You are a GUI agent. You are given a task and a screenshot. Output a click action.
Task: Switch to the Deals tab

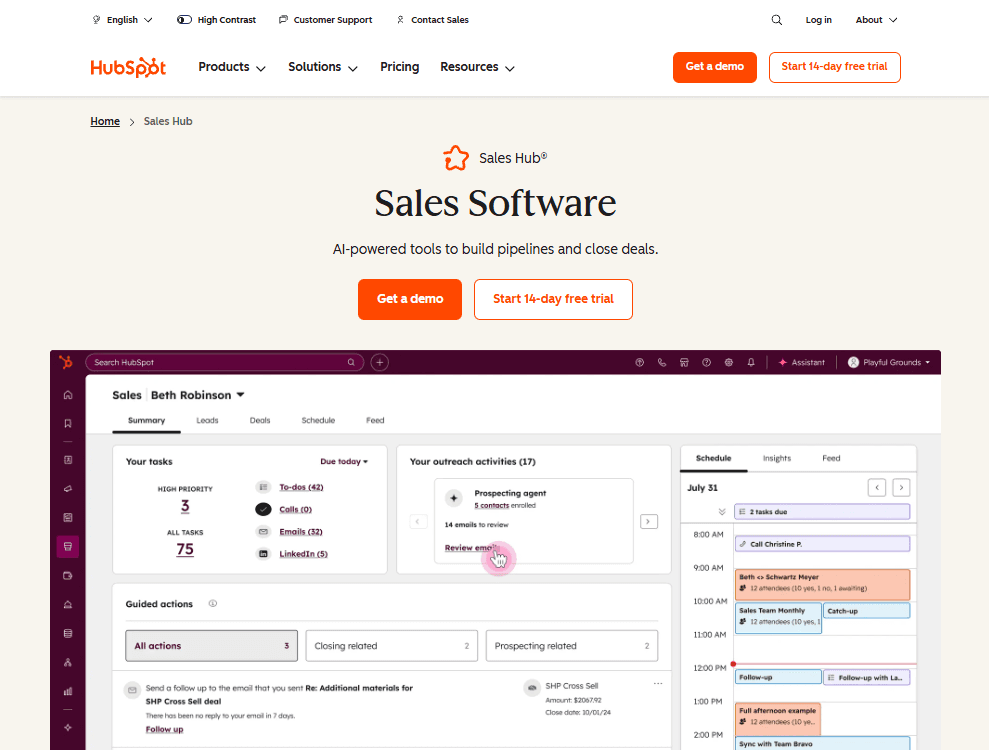pos(260,420)
